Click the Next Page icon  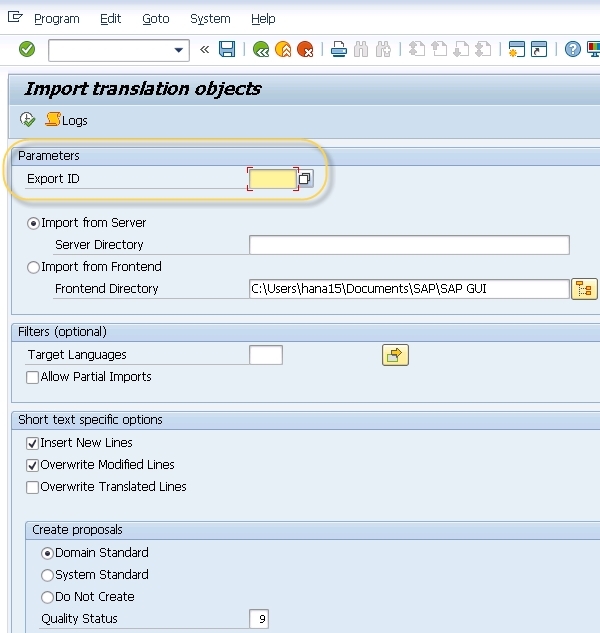(461, 50)
